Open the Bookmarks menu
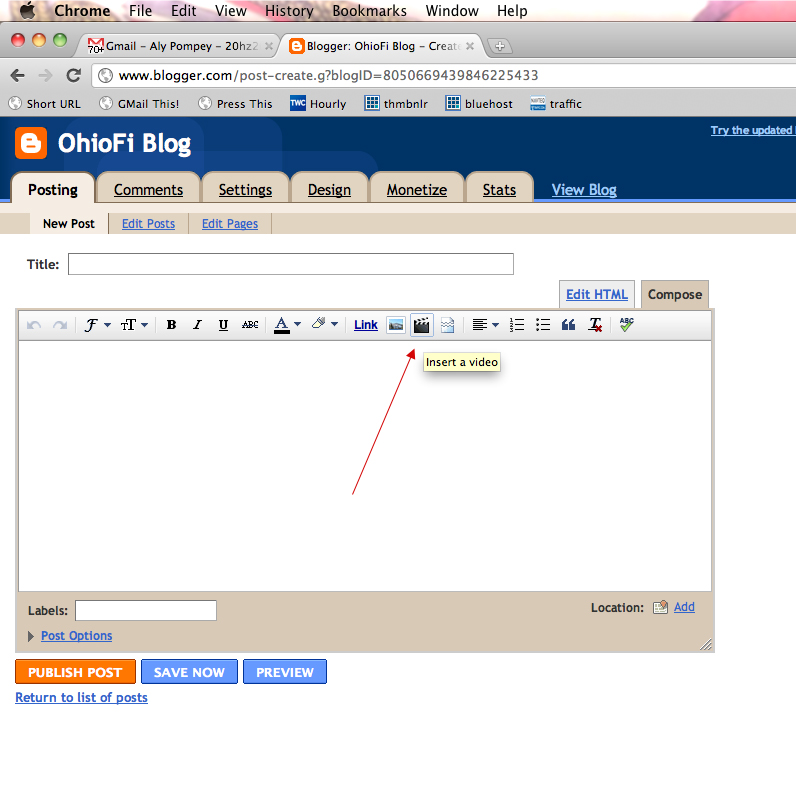Viewport: 796px width, 796px height. 369,11
